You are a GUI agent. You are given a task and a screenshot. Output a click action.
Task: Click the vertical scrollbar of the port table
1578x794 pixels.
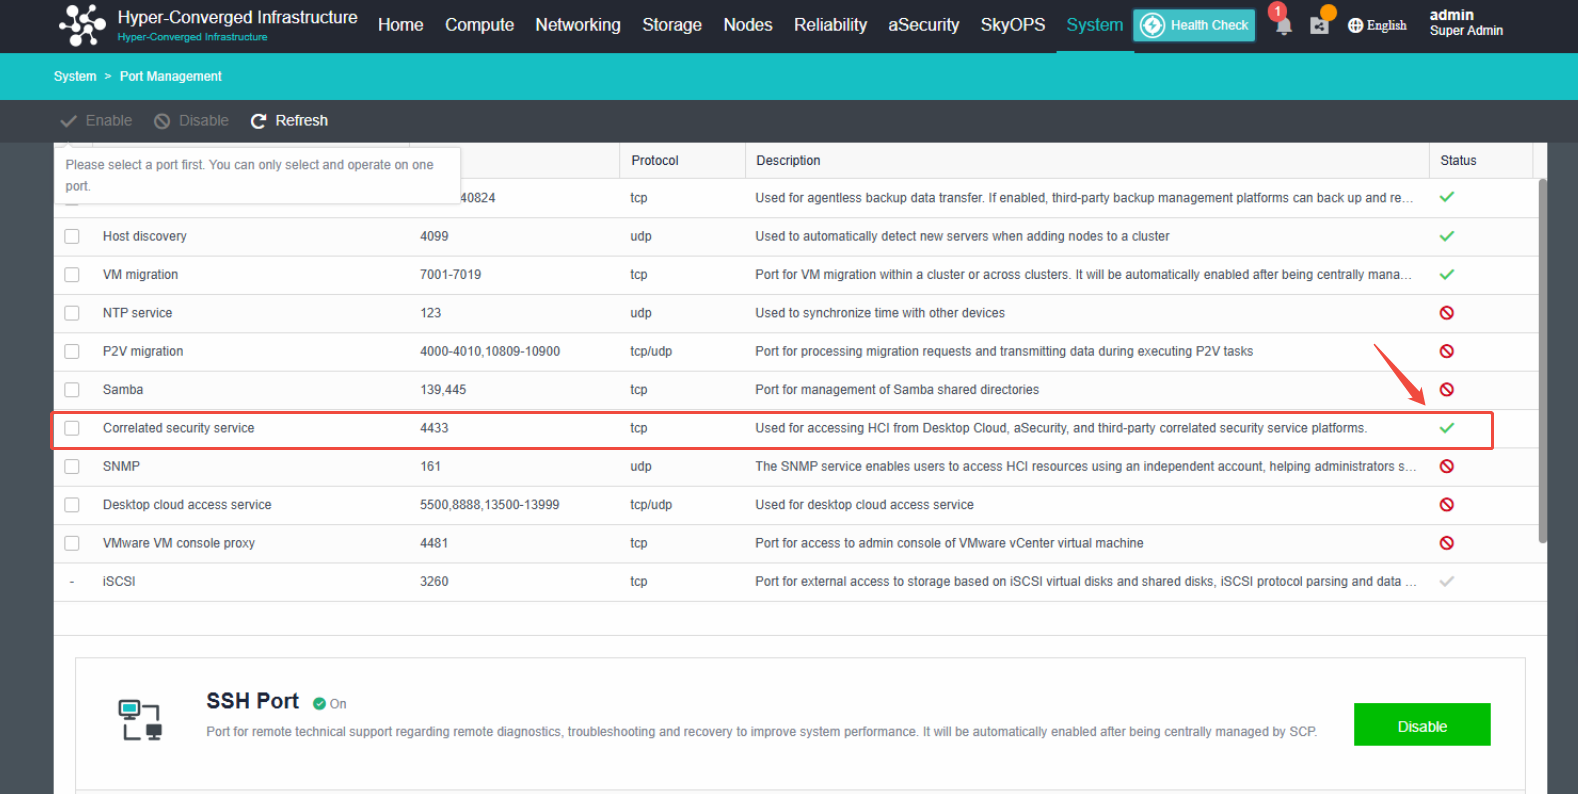pyautogui.click(x=1542, y=360)
